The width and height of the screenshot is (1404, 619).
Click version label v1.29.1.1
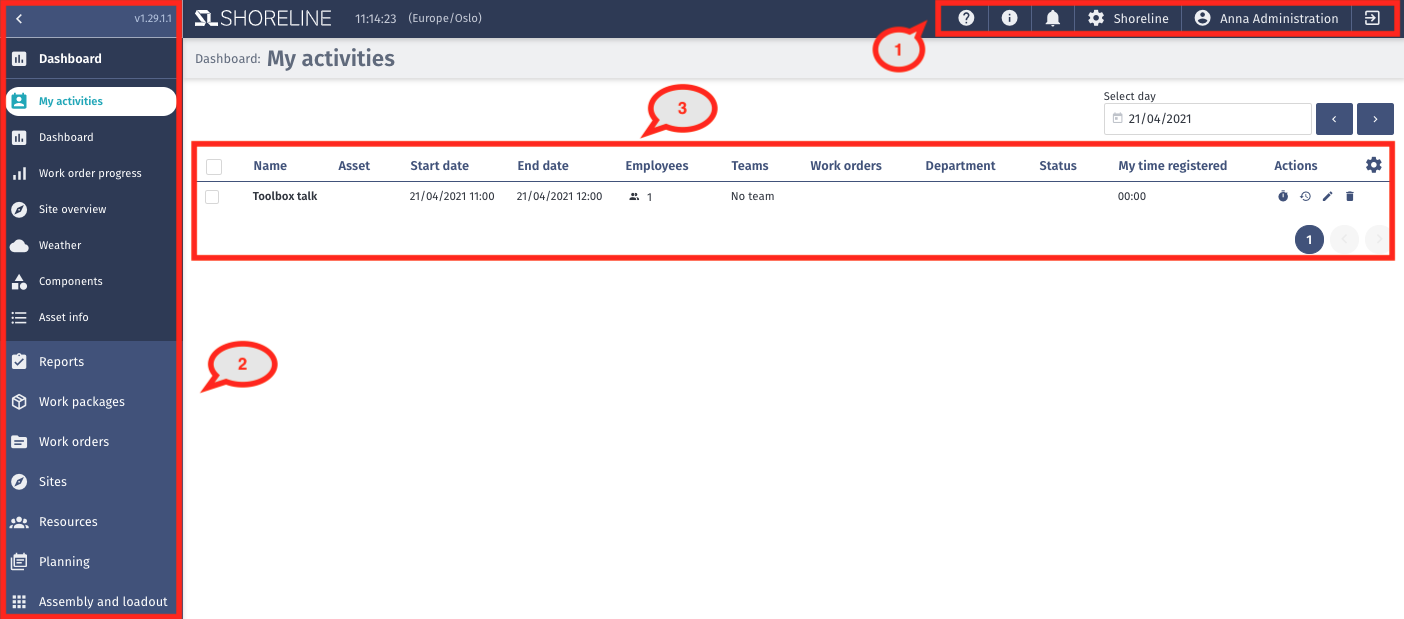(x=154, y=19)
